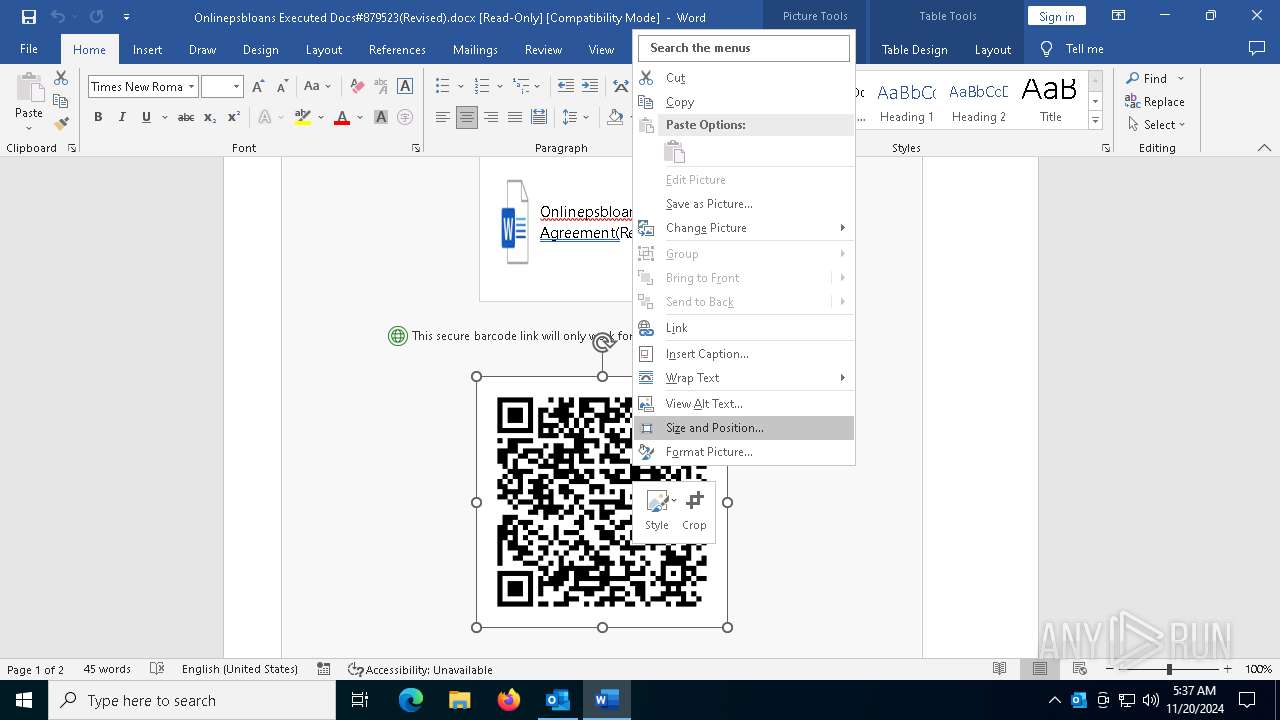
Task: Open the Mailings ribbon tab
Action: coord(475,49)
